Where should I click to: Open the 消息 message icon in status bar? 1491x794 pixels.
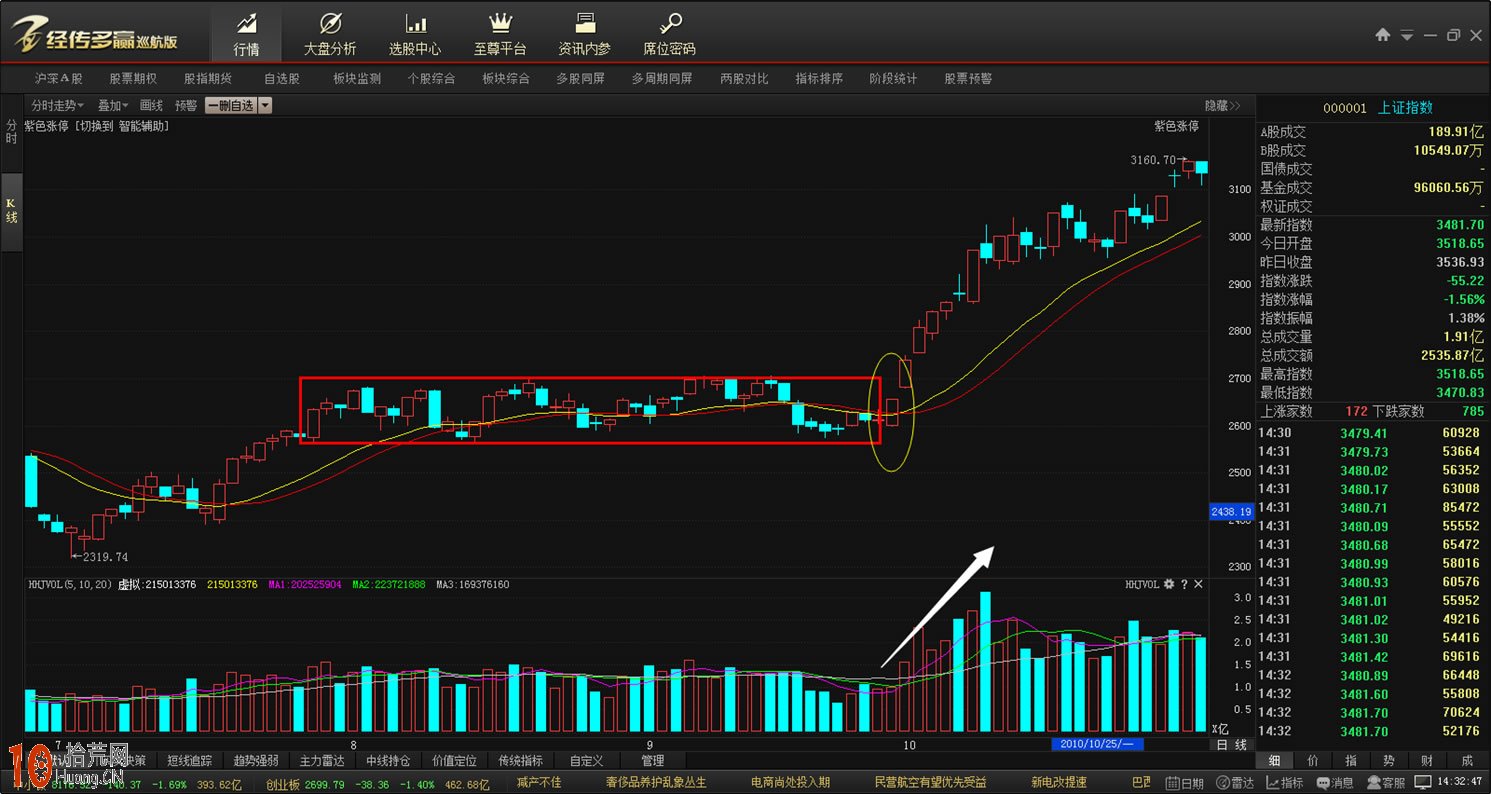point(1335,783)
